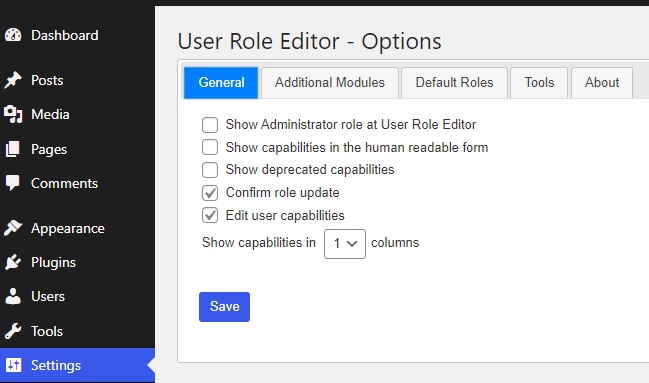Click 'Show Administrator role at User Role Editor' label
649x383 pixels.
point(351,125)
